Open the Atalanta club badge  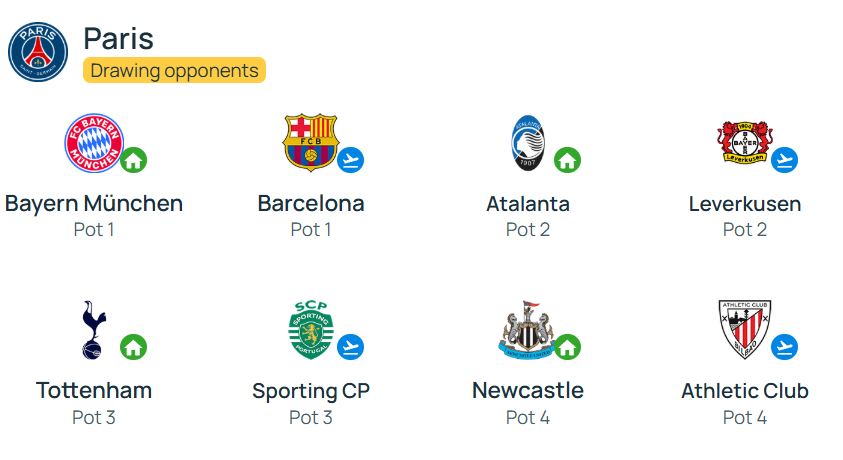coord(528,143)
